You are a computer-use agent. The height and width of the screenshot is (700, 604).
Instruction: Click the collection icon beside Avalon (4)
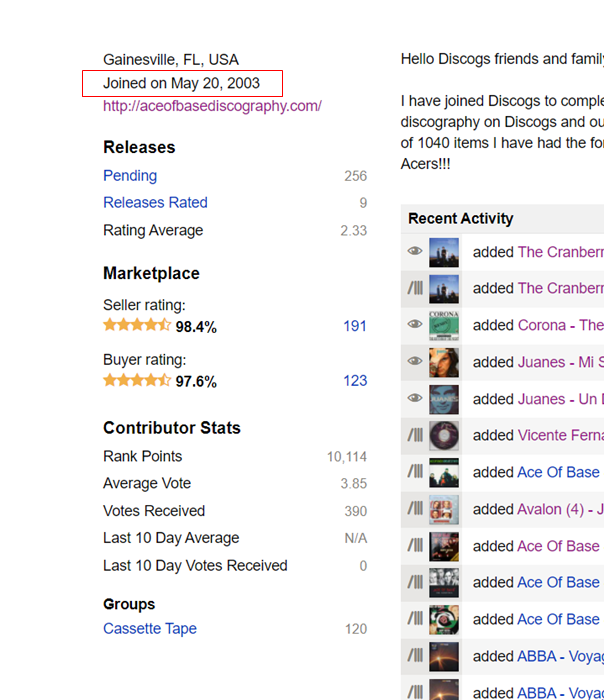pyautogui.click(x=415, y=509)
